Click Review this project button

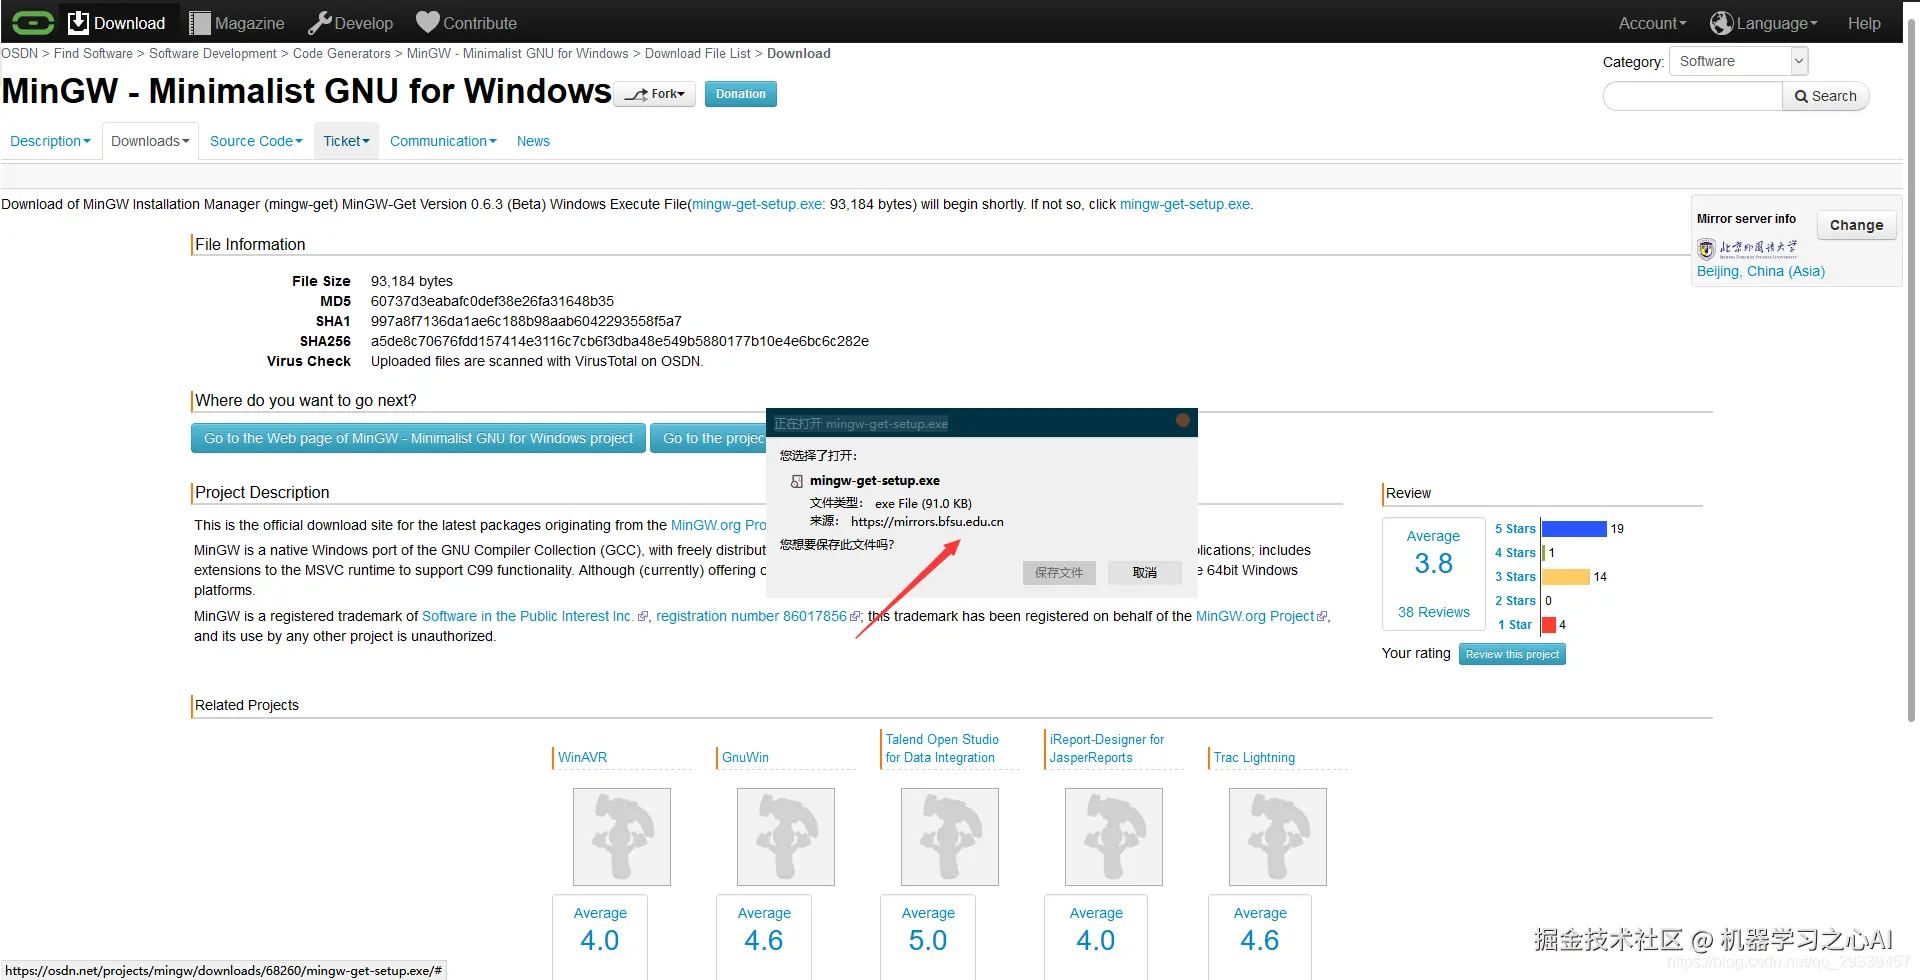(x=1513, y=654)
